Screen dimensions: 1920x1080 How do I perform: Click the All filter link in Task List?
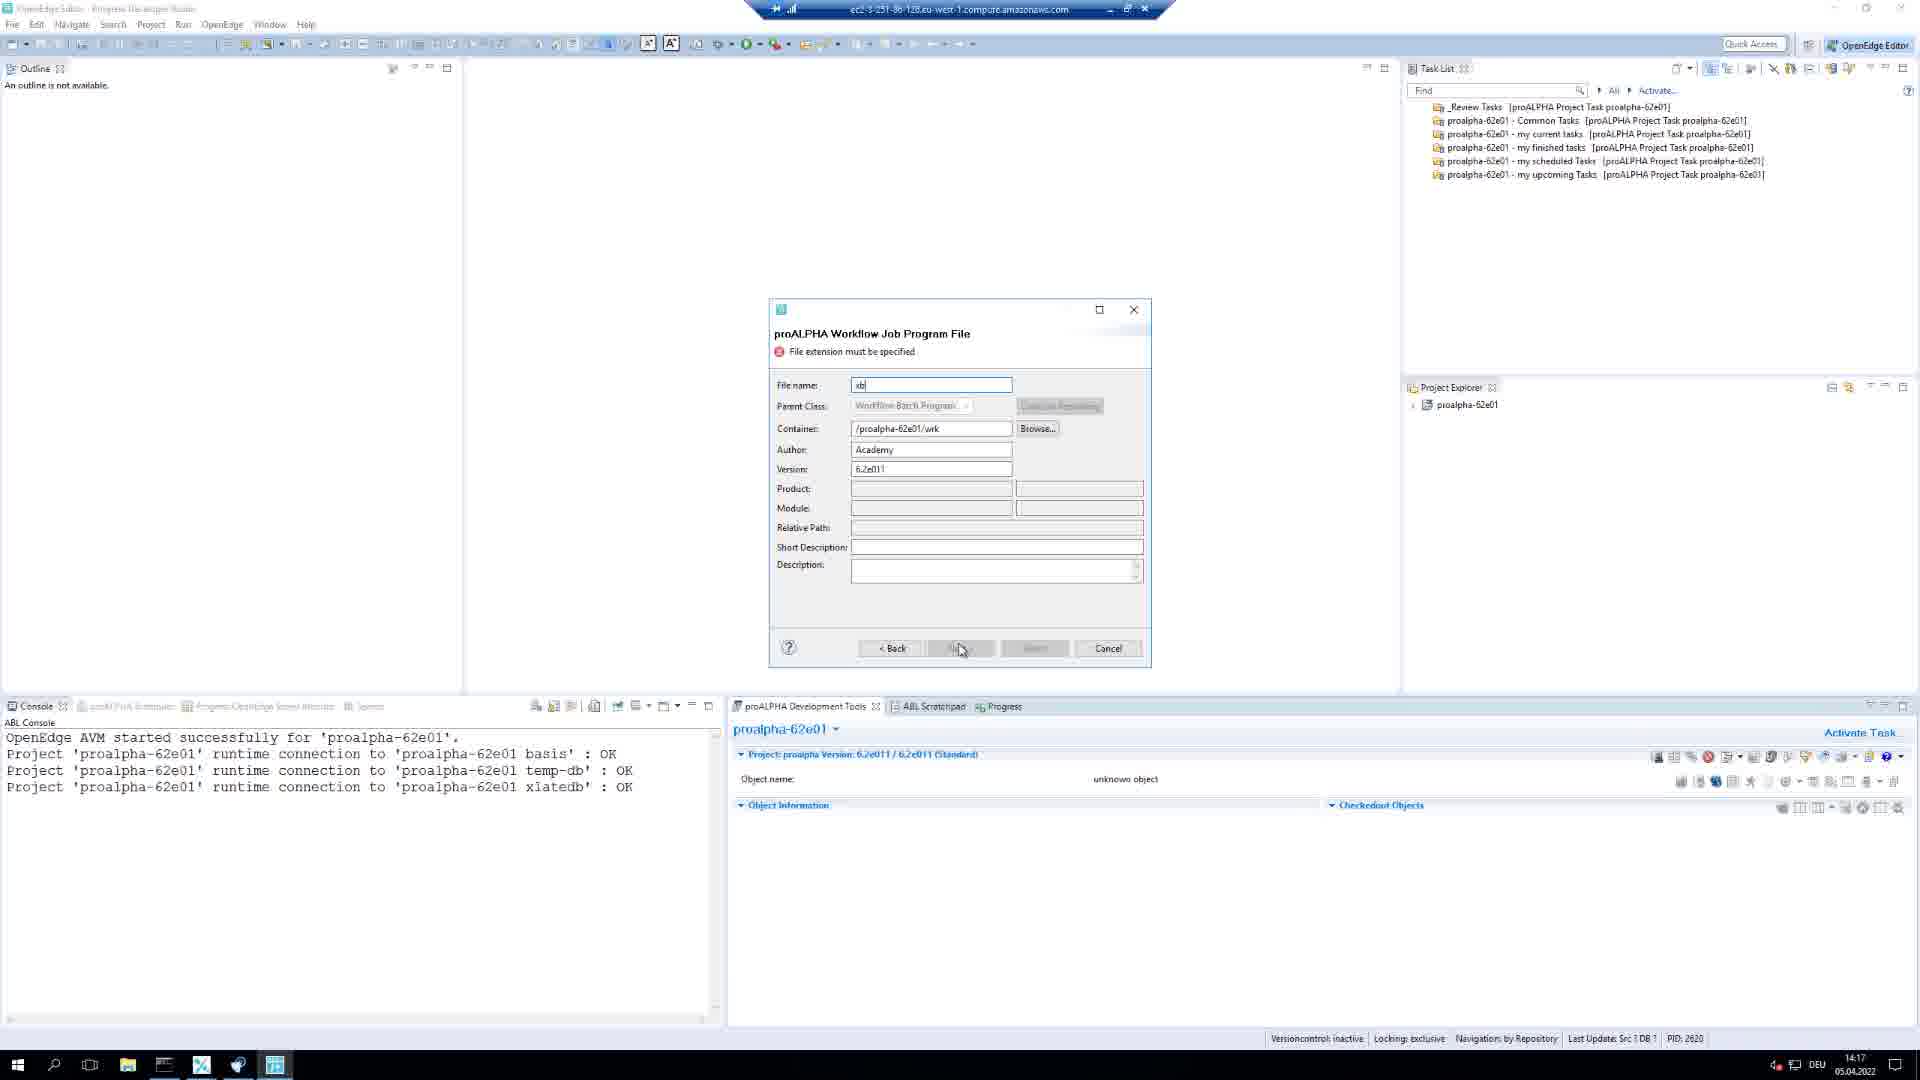tap(1613, 91)
